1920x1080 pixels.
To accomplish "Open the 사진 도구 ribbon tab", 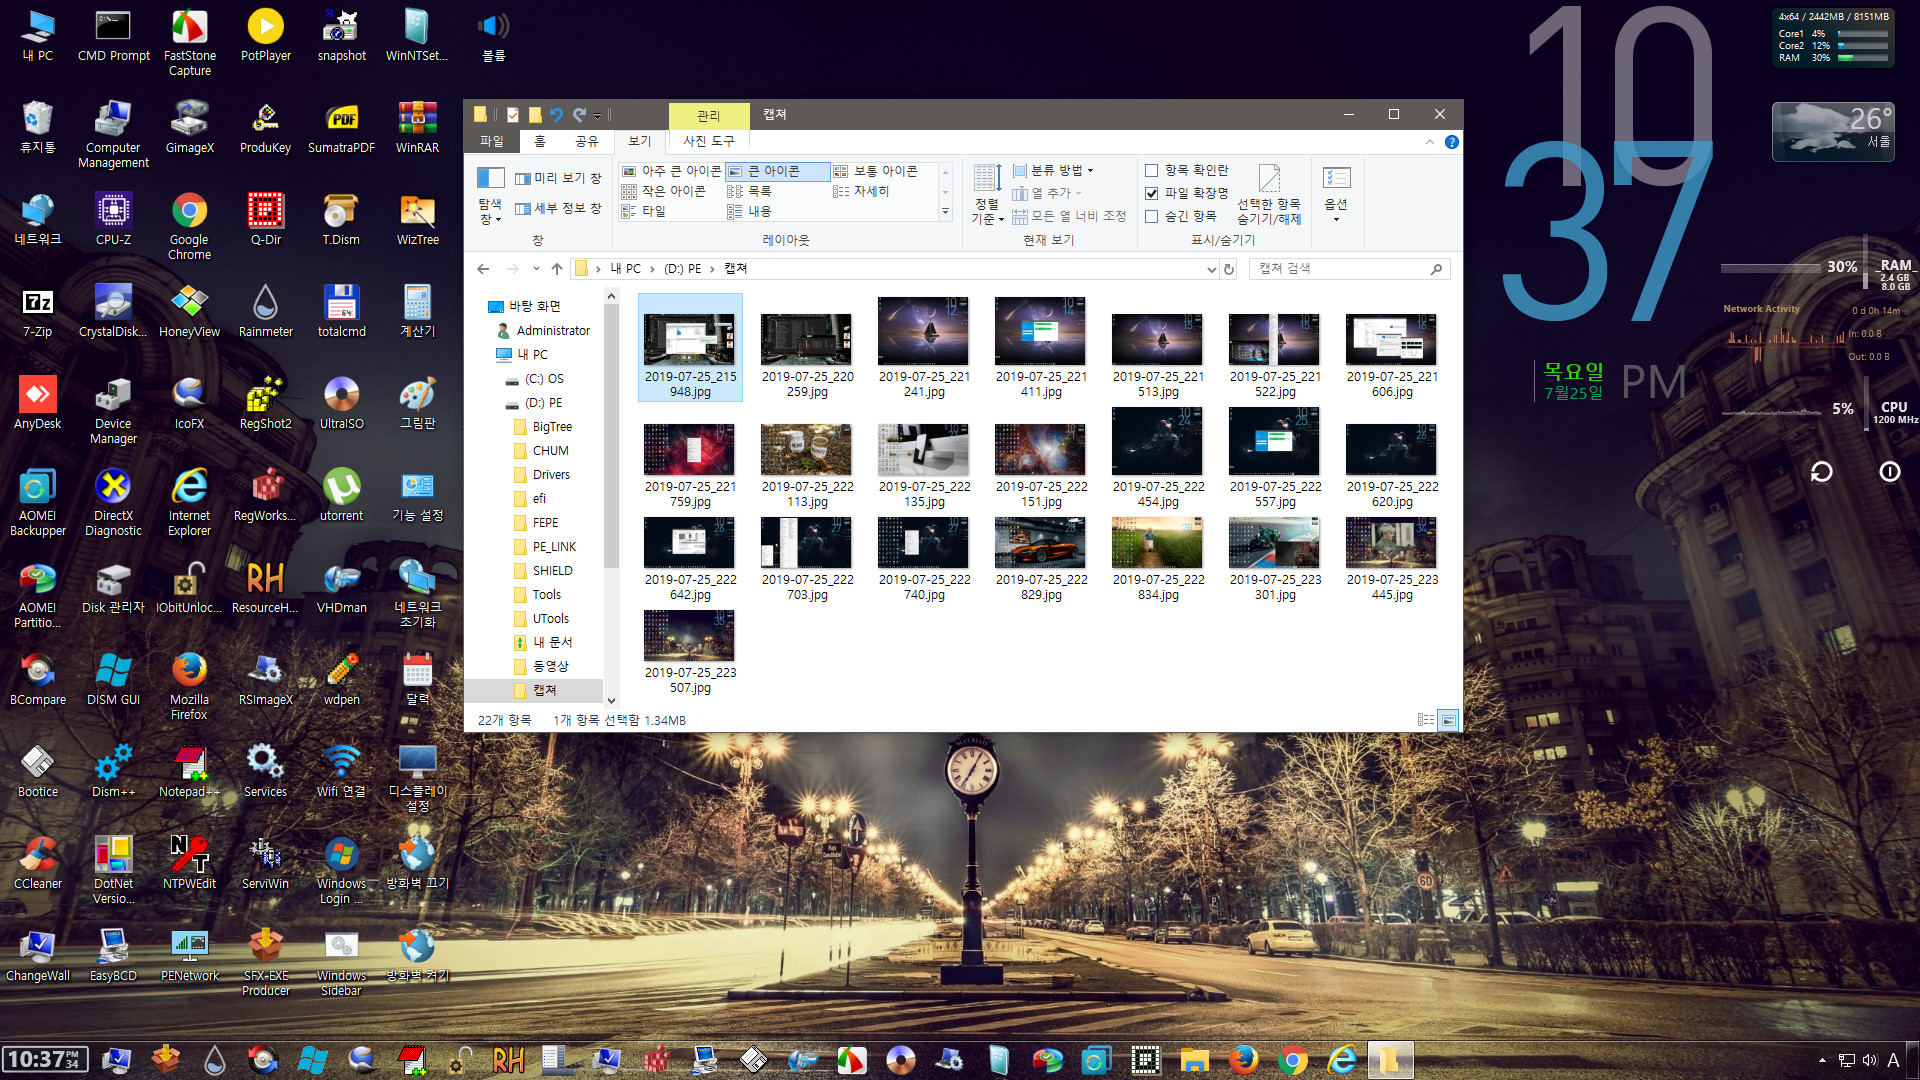I will click(x=709, y=142).
